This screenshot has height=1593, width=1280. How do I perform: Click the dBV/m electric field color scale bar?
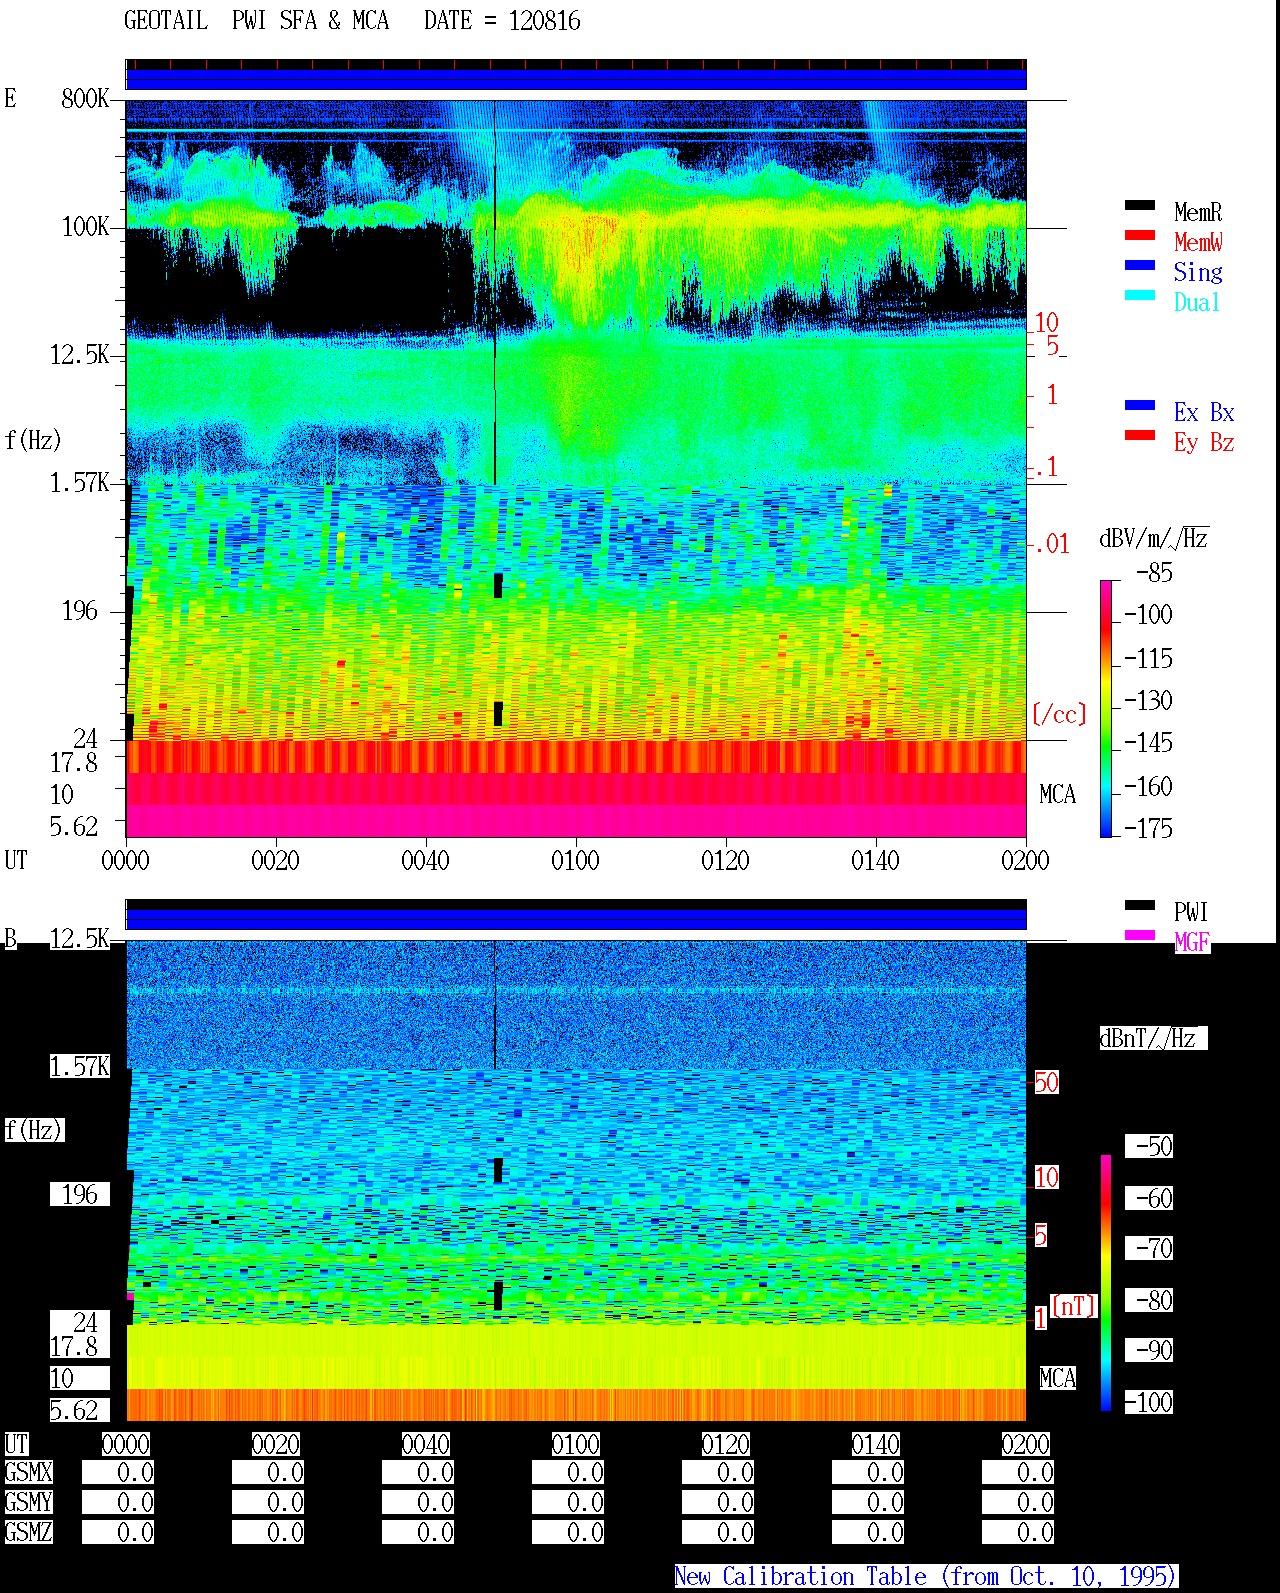pyautogui.click(x=1106, y=708)
